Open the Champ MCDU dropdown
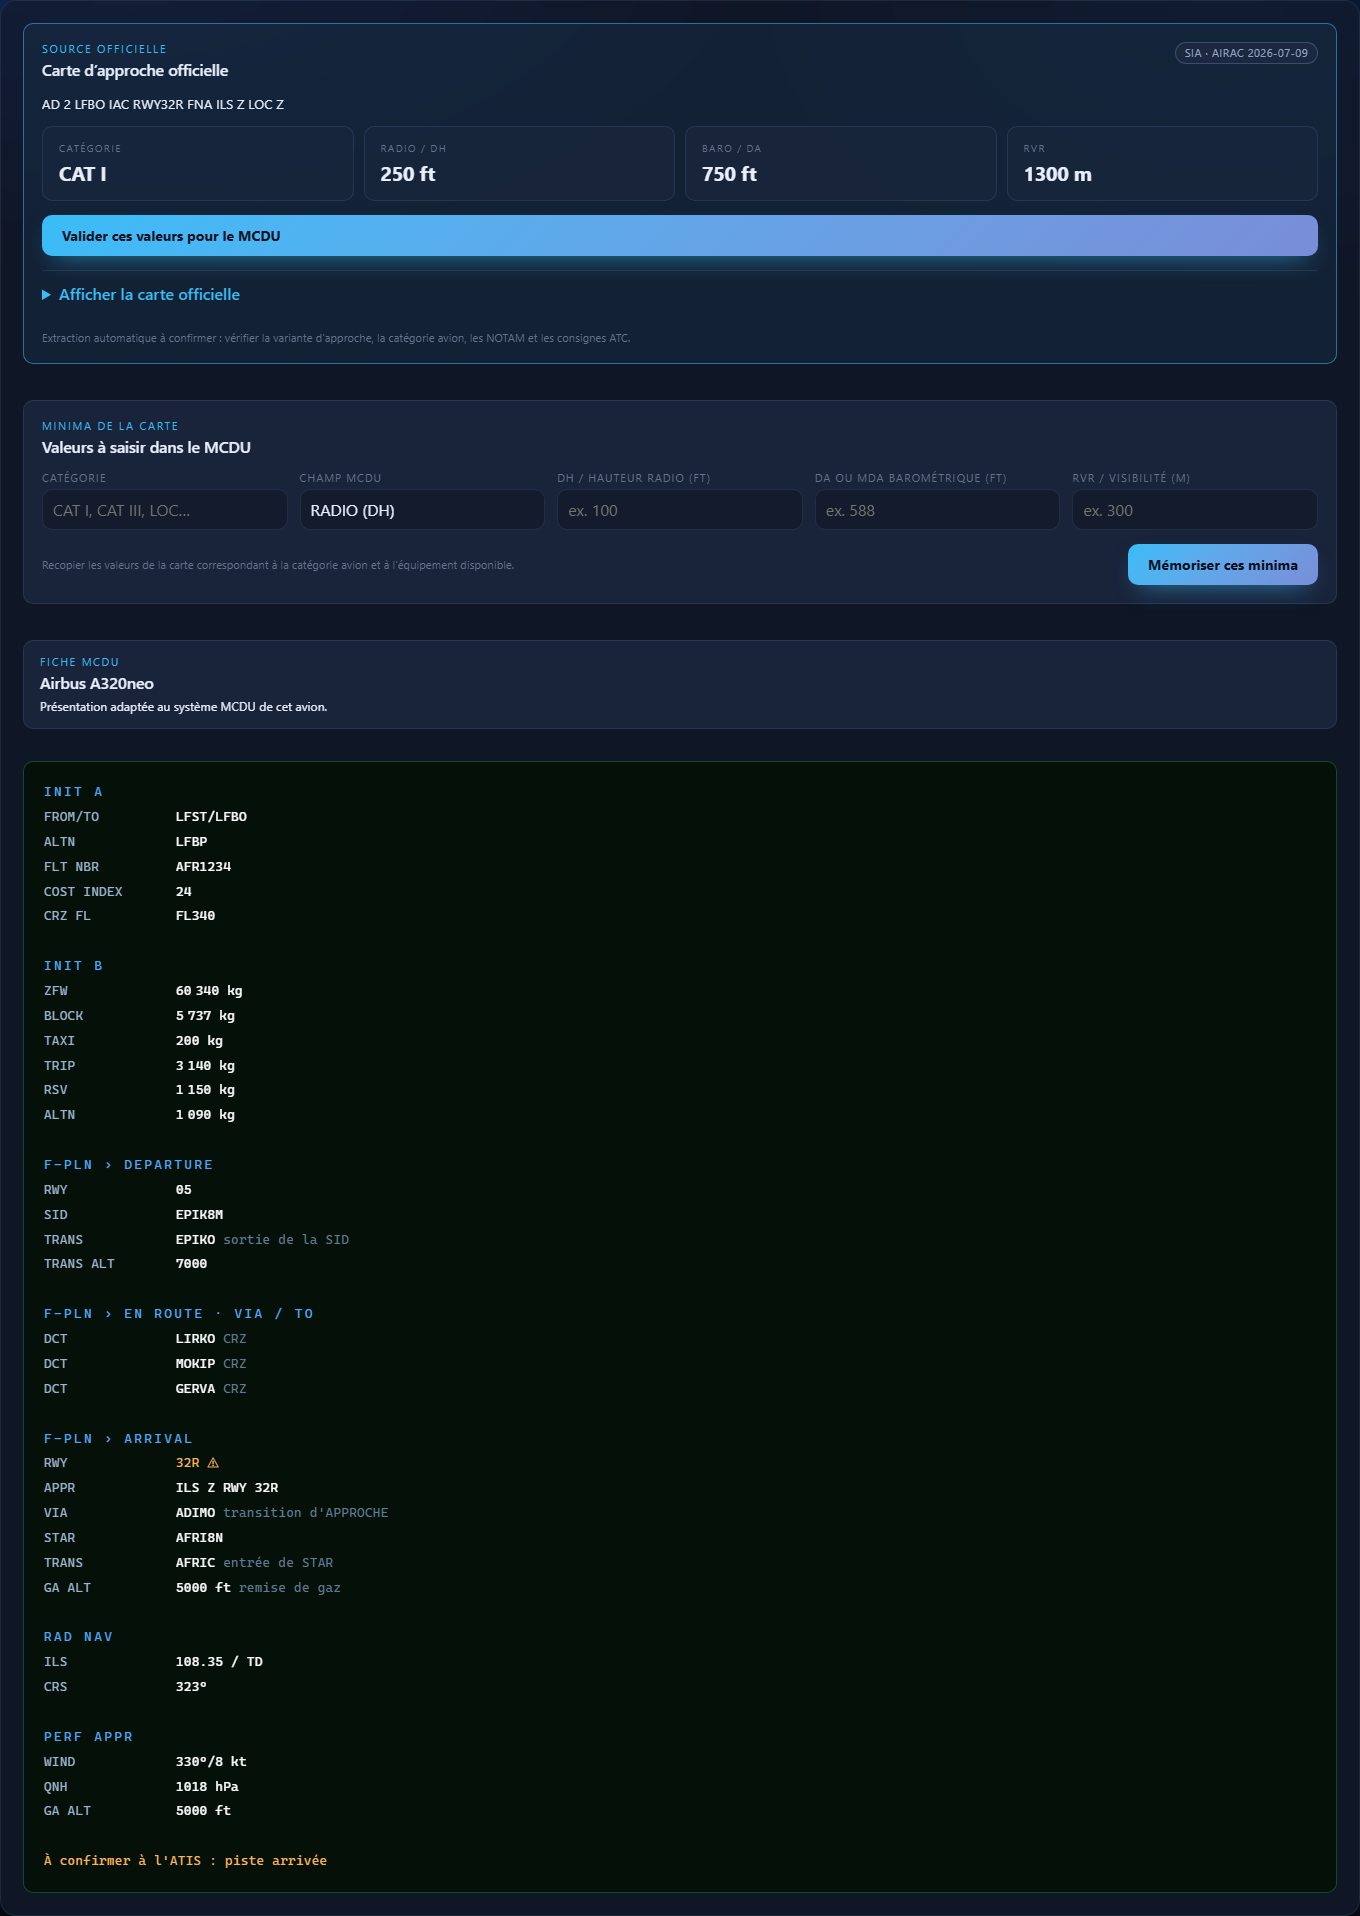 (x=422, y=510)
